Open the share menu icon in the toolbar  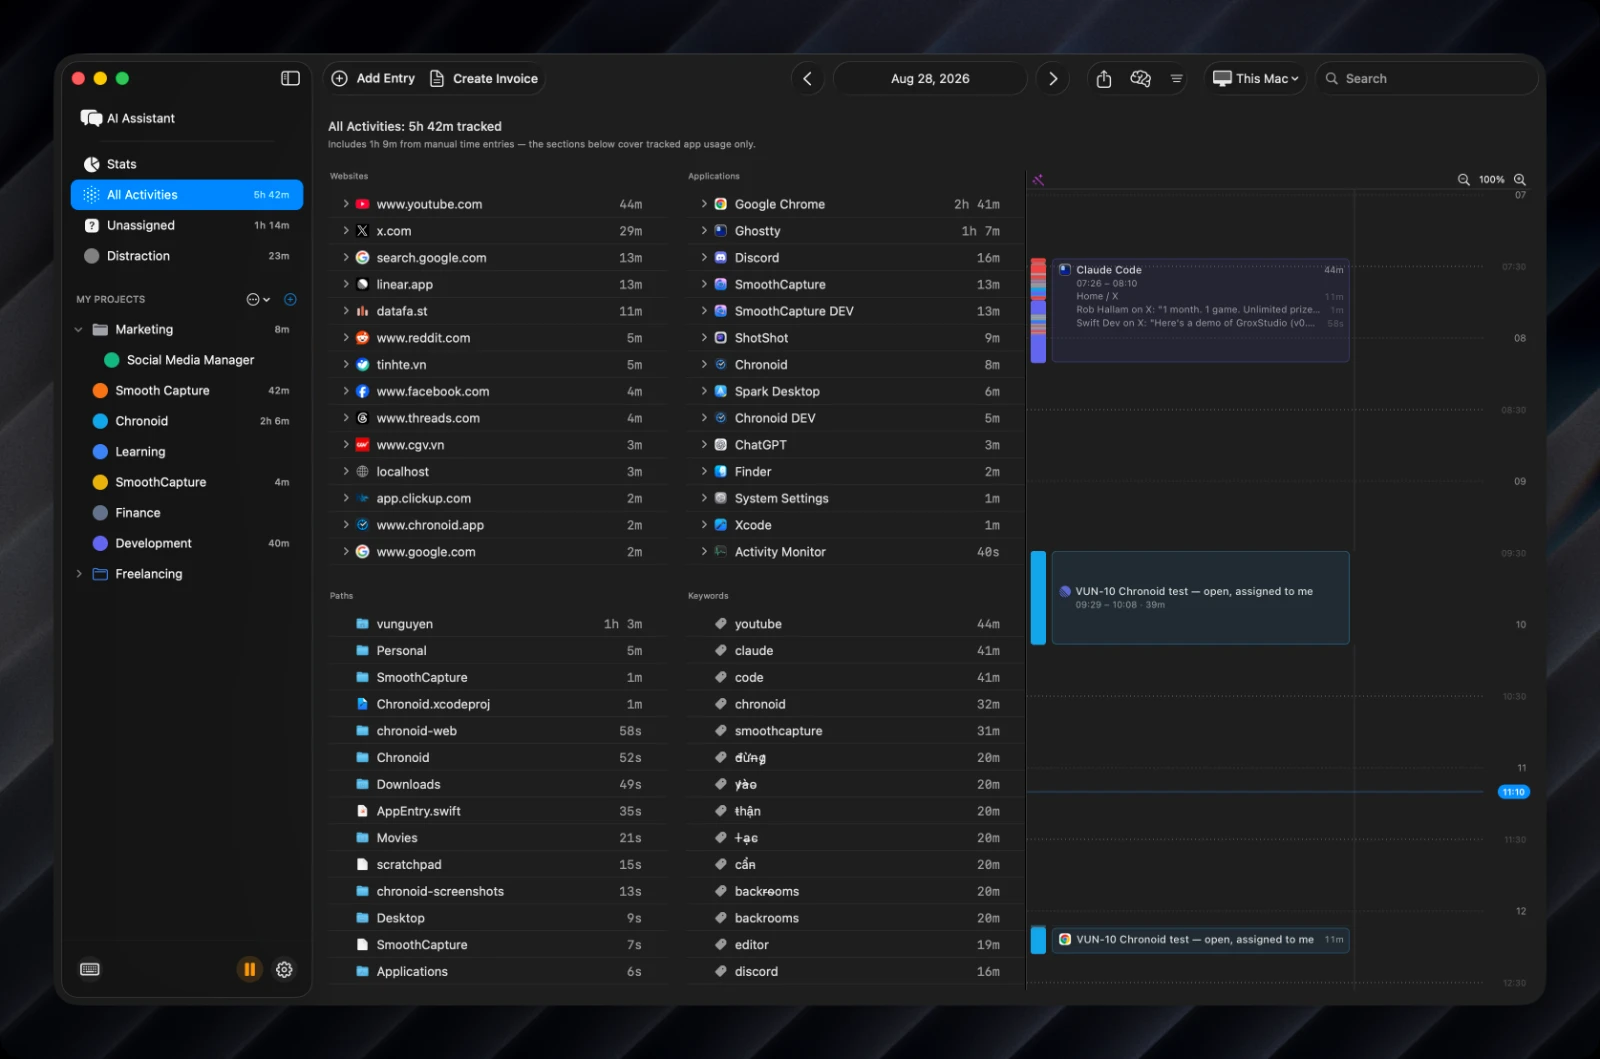tap(1104, 78)
